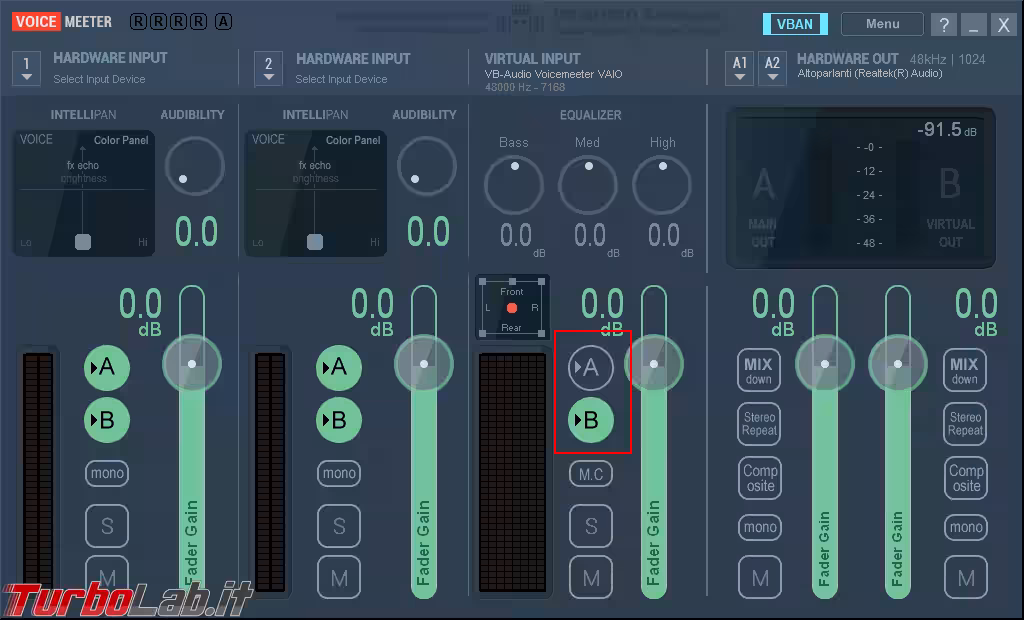
Task: Click the Intellipan Color Panel of Hardware Input 2
Action: (x=315, y=193)
